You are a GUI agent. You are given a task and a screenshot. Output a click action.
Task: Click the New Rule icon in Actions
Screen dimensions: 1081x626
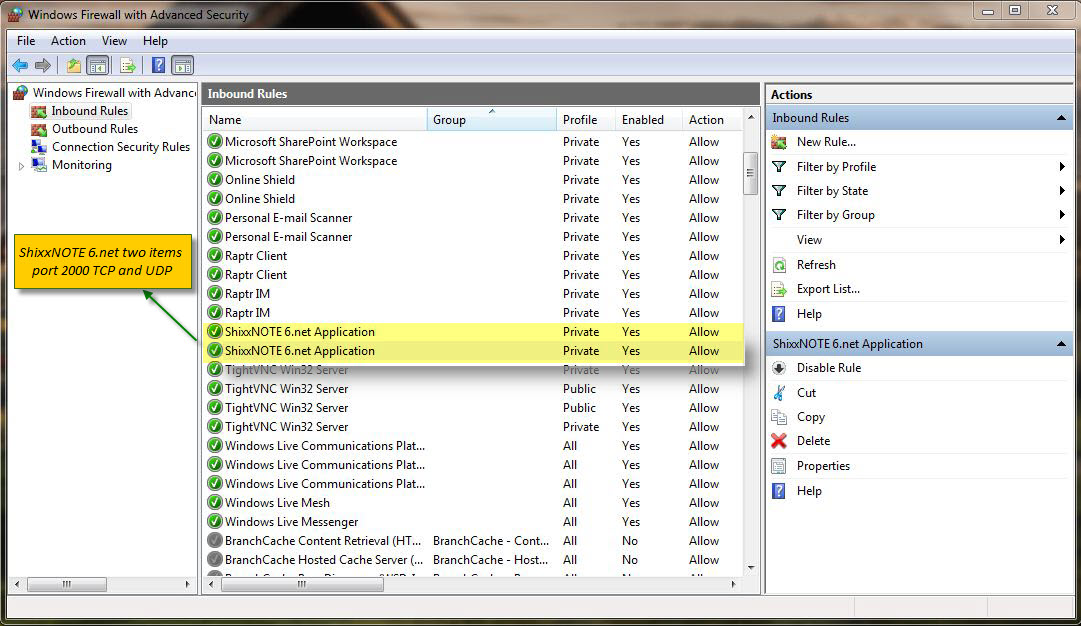pyautogui.click(x=779, y=142)
